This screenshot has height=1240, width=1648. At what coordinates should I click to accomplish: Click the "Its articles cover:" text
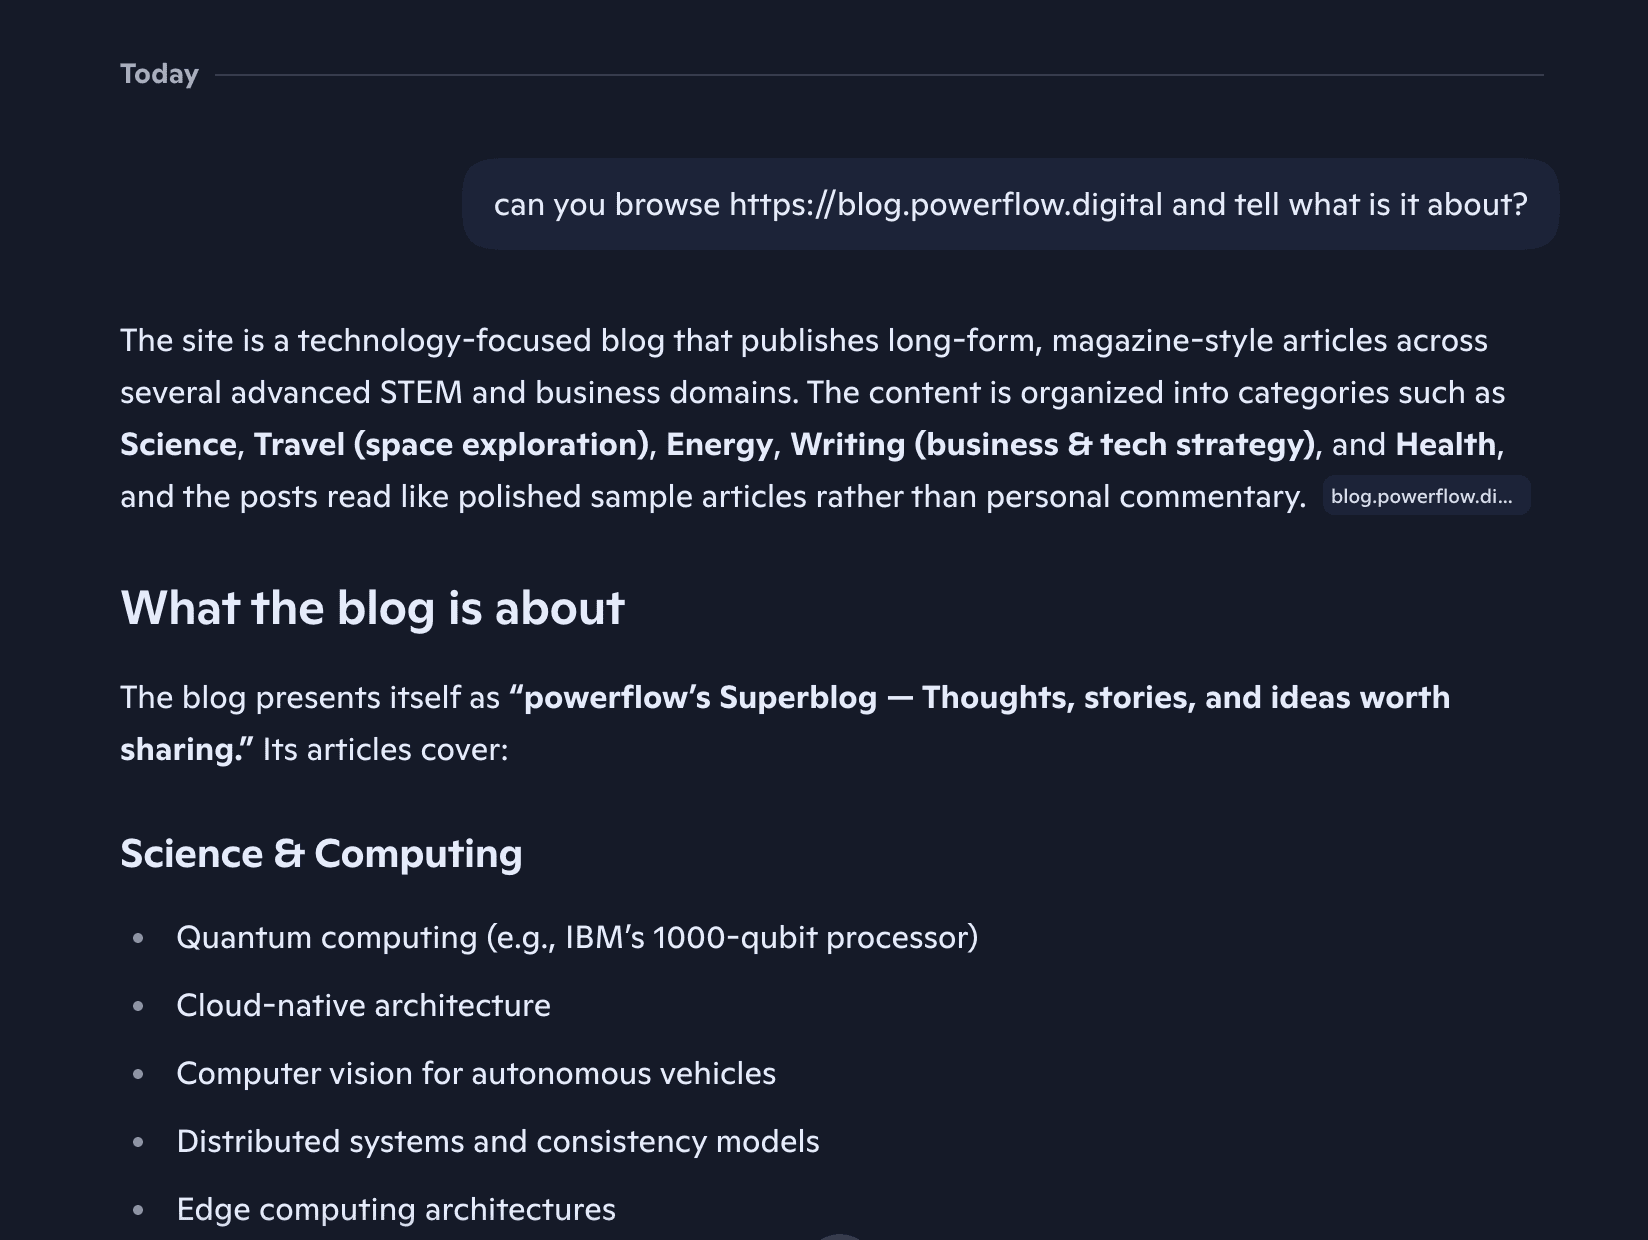click(385, 749)
